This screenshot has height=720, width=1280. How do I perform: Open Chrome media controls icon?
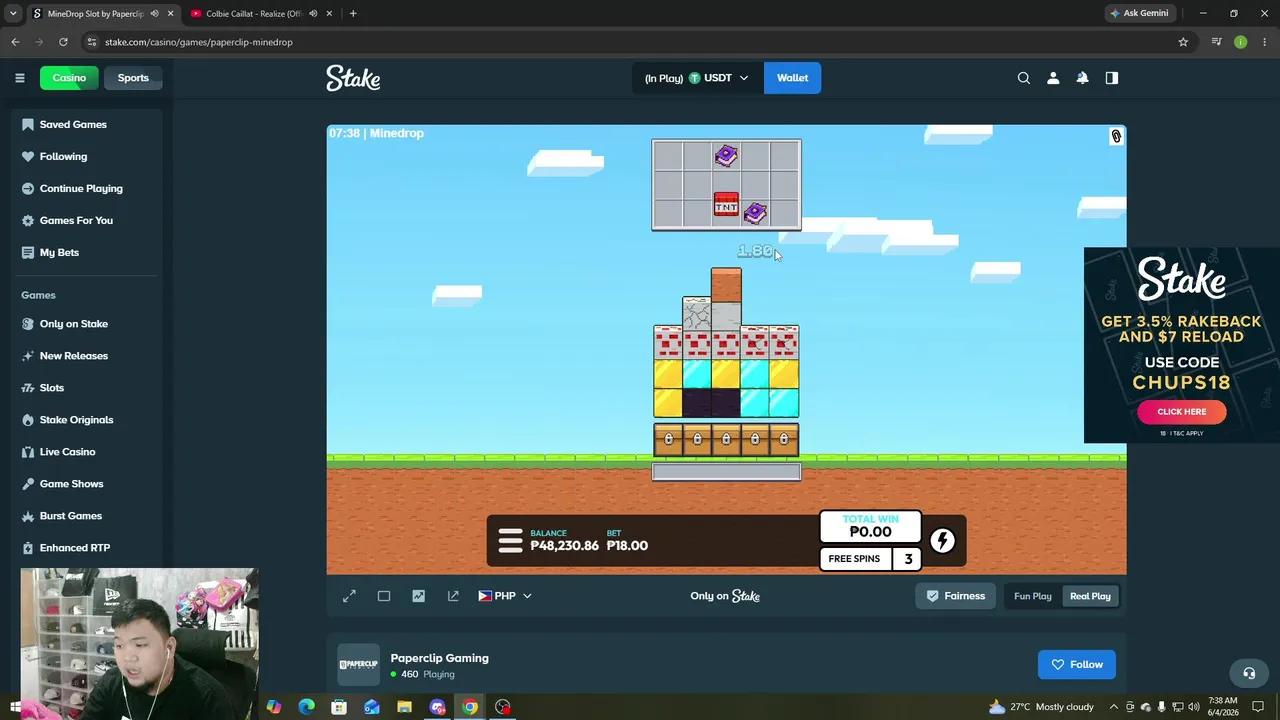coord(1216,42)
